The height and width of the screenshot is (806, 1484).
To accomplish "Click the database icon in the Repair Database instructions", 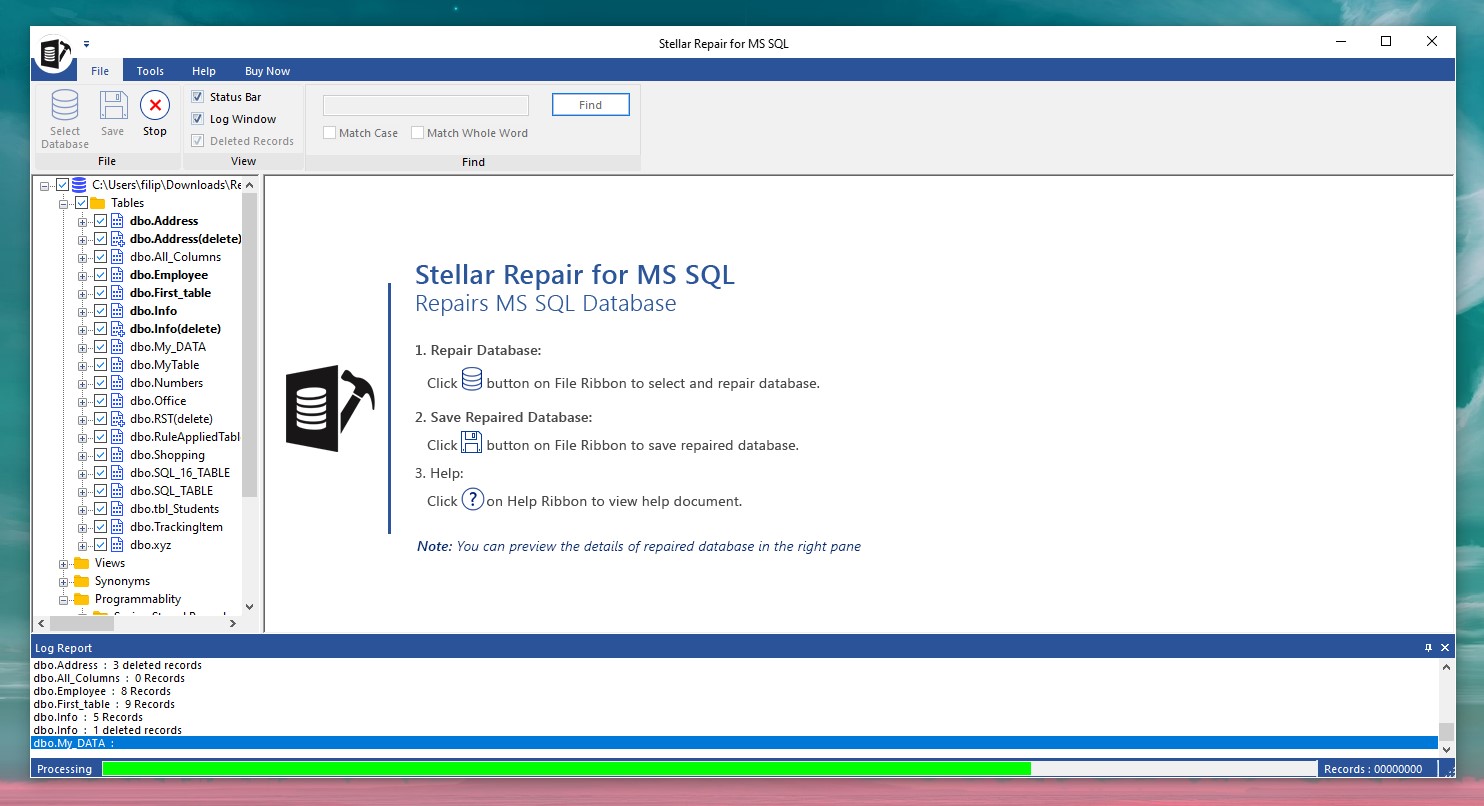I will [472, 380].
